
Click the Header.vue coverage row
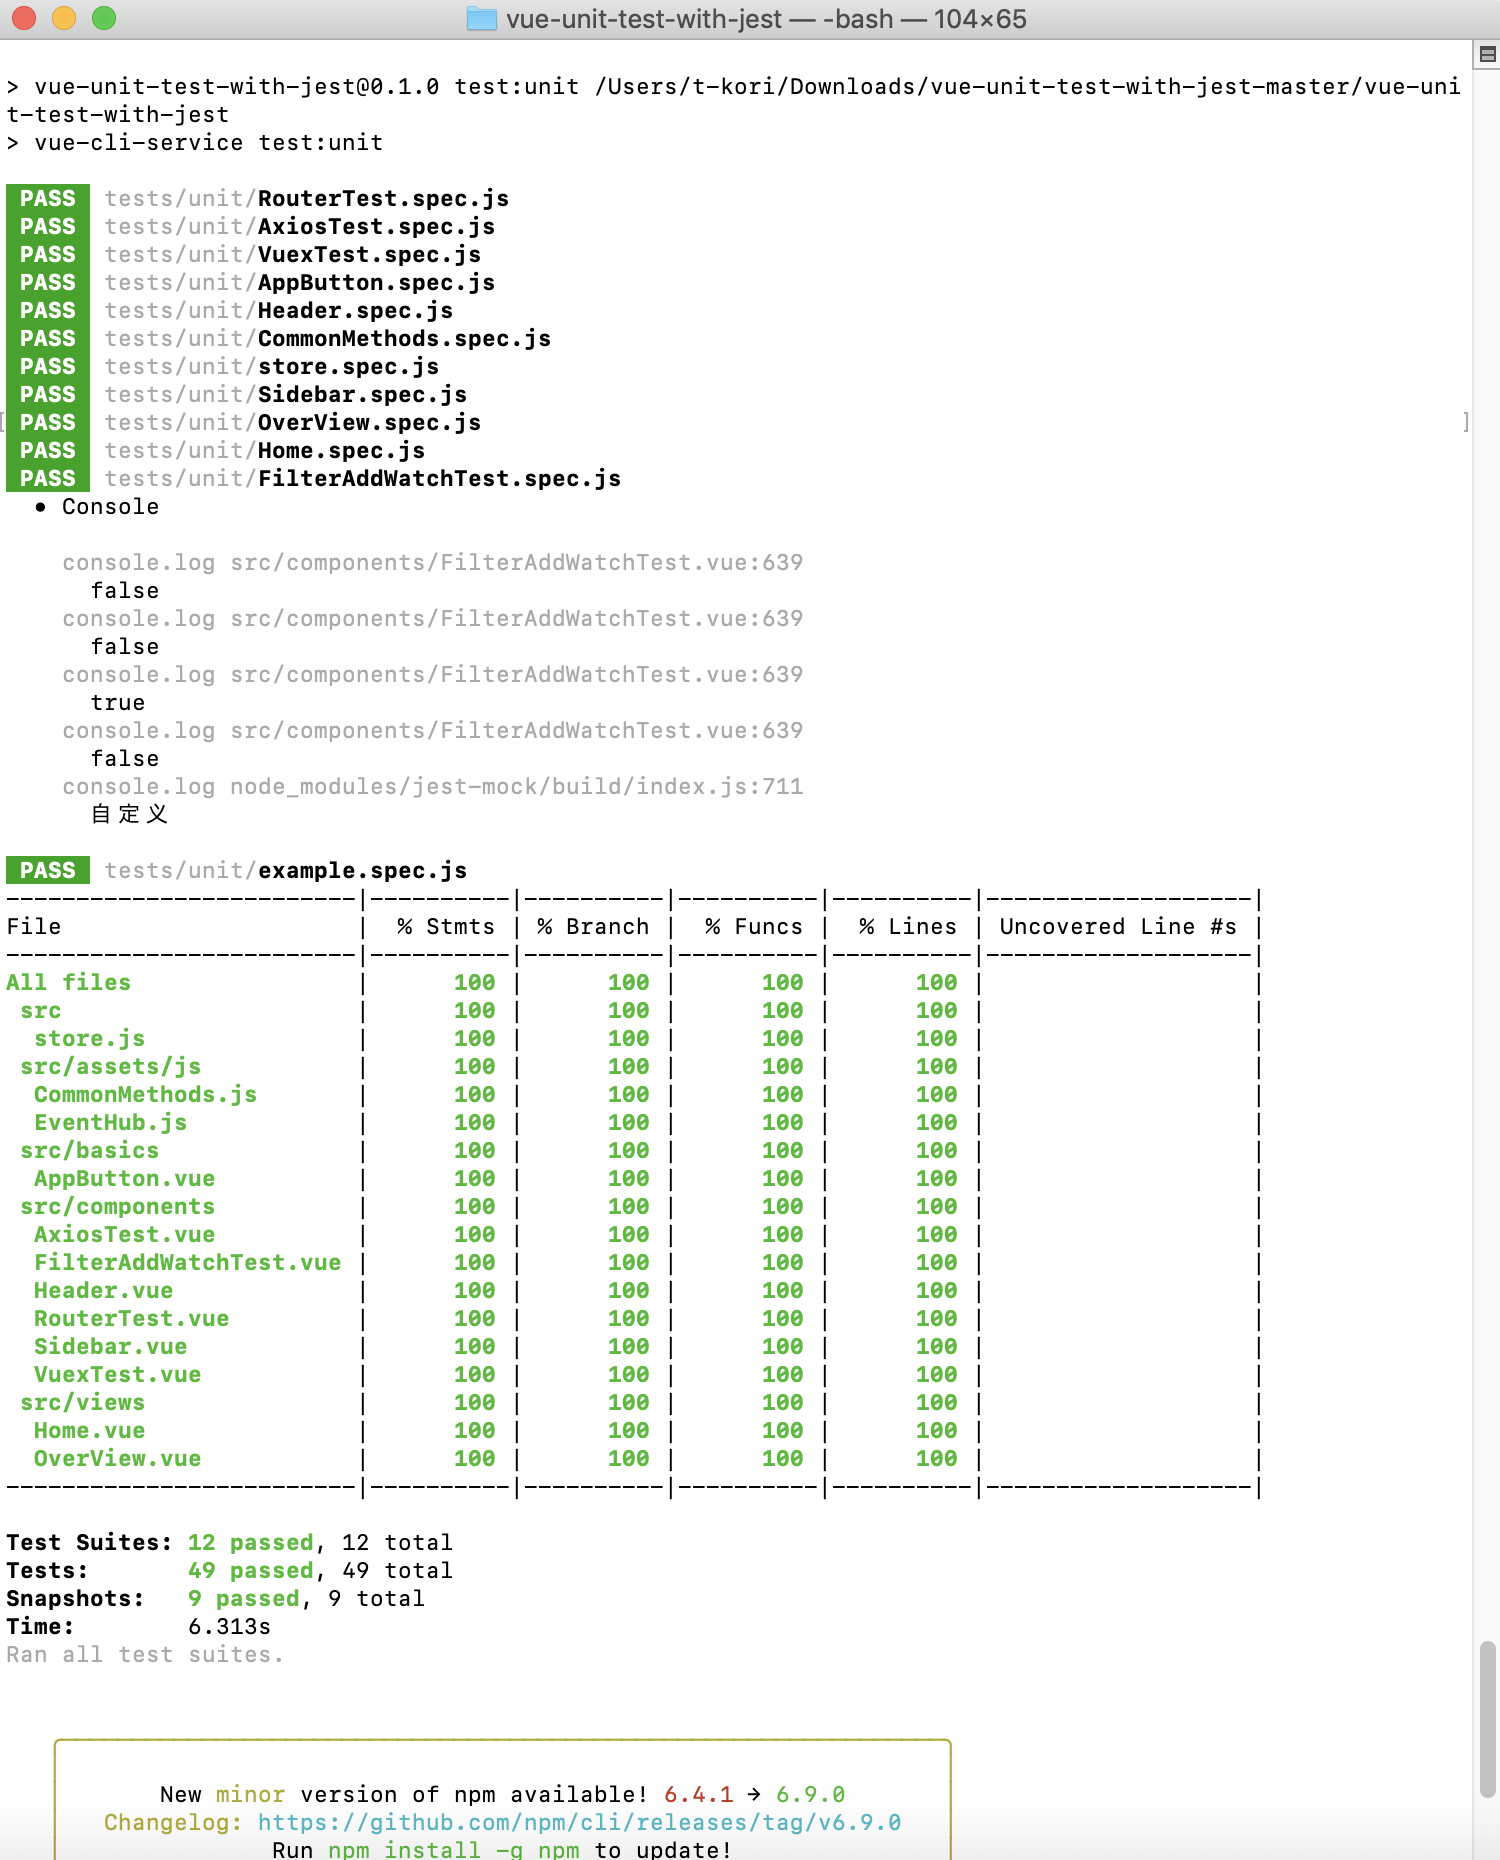coord(632,1290)
